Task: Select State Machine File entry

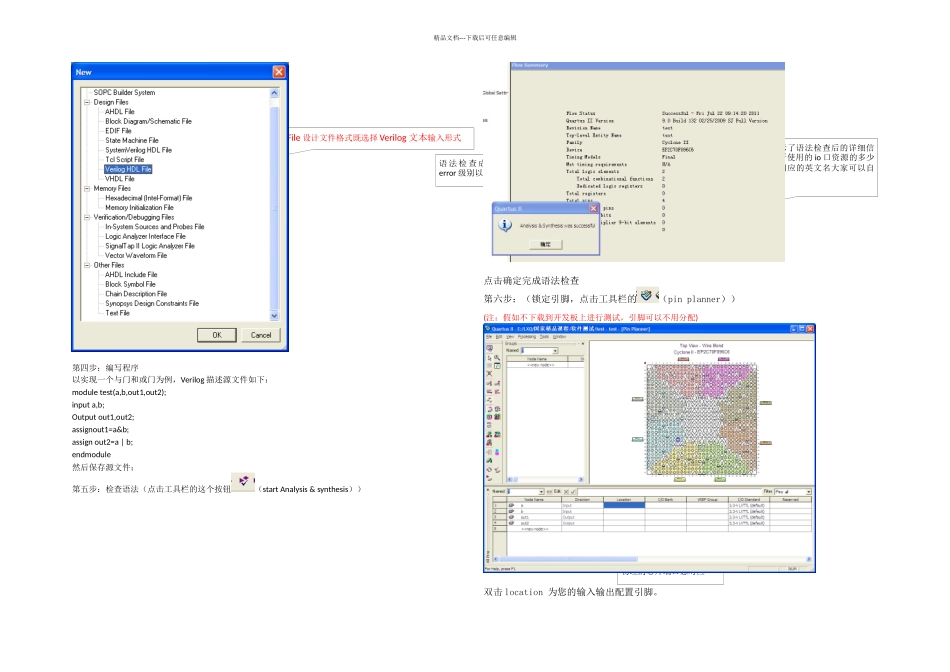Action: point(131,141)
